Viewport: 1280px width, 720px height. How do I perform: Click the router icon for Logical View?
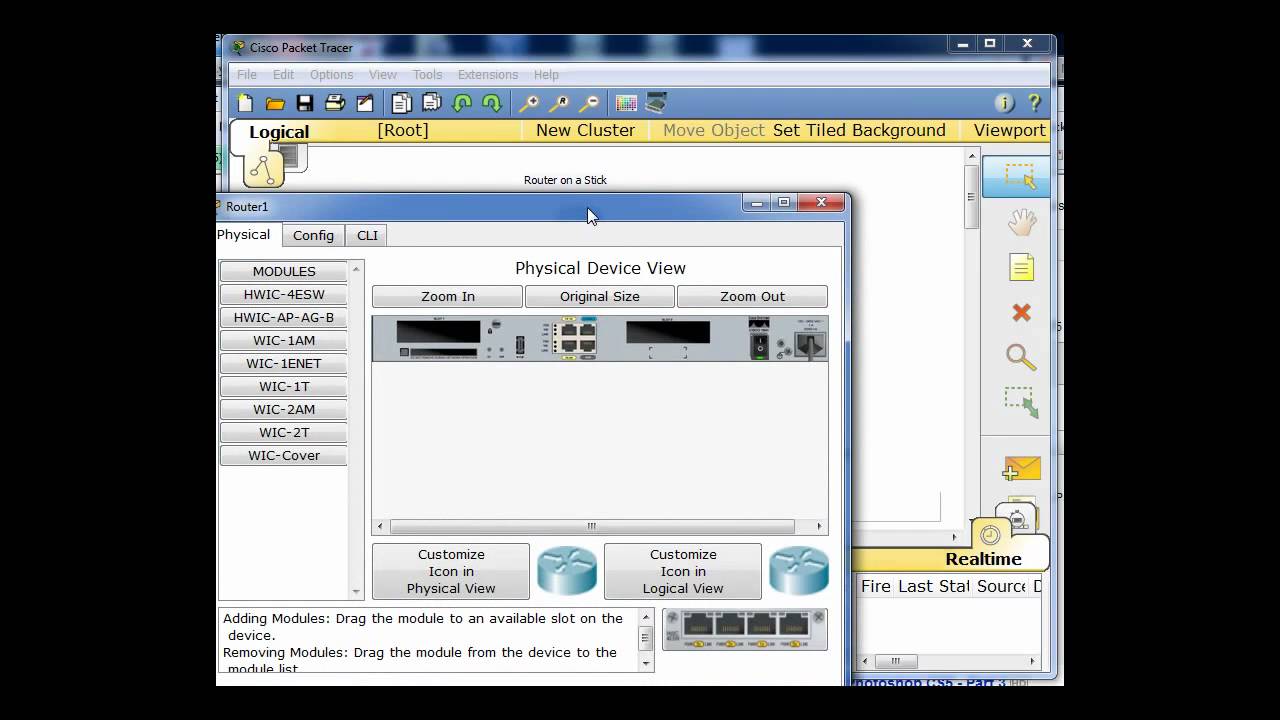(798, 571)
